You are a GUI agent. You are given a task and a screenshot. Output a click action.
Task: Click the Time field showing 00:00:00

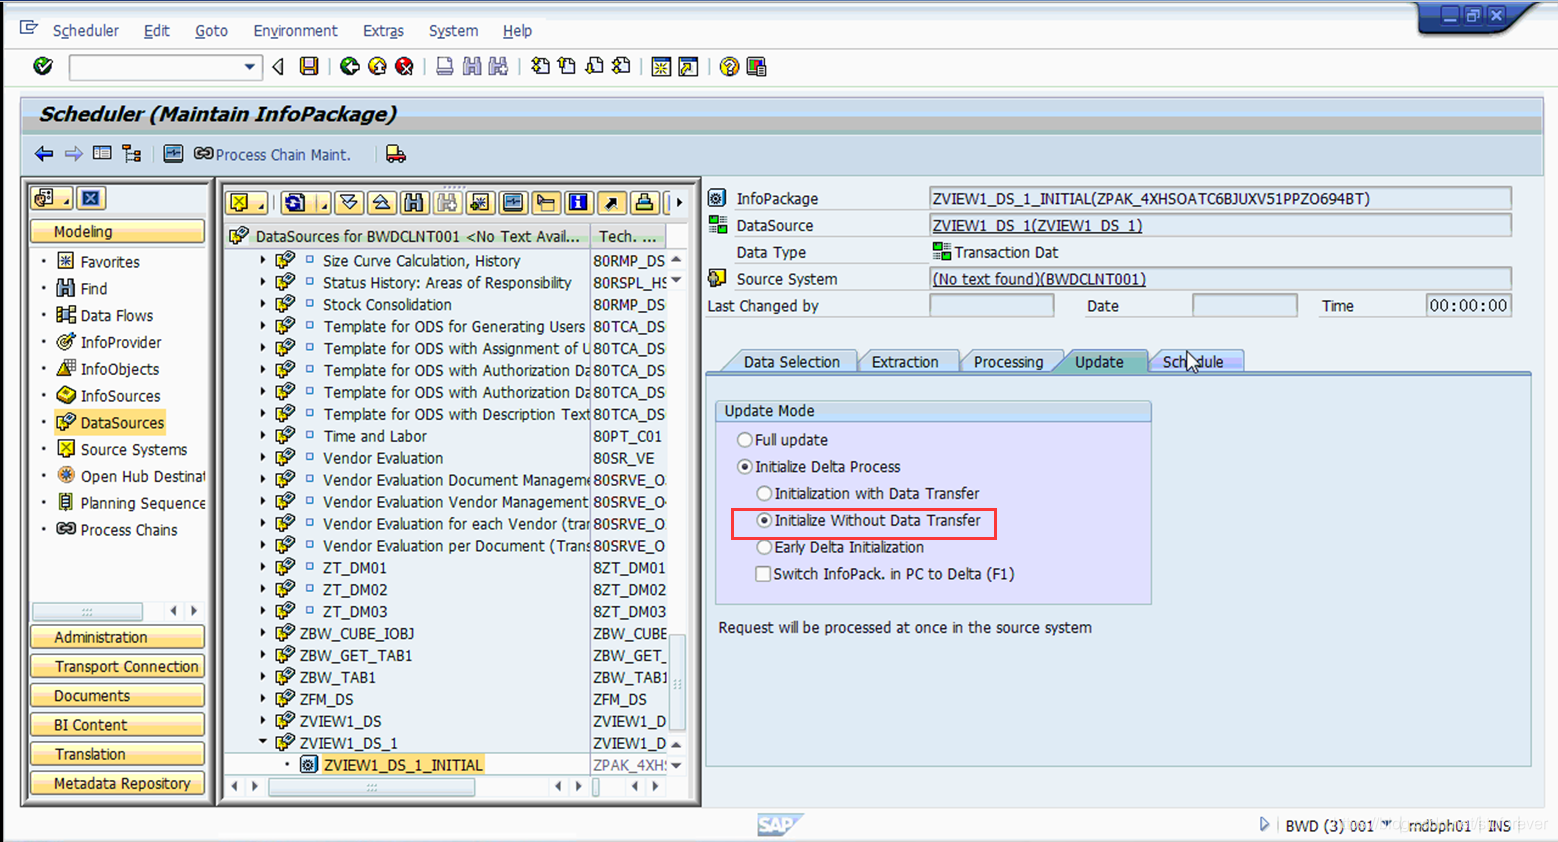pos(1468,306)
